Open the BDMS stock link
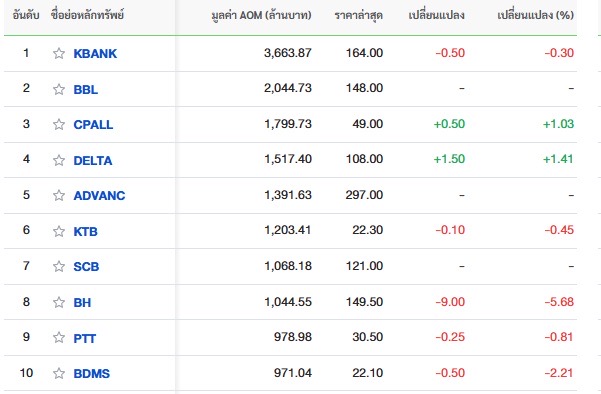The height and width of the screenshot is (394, 601). pos(92,374)
